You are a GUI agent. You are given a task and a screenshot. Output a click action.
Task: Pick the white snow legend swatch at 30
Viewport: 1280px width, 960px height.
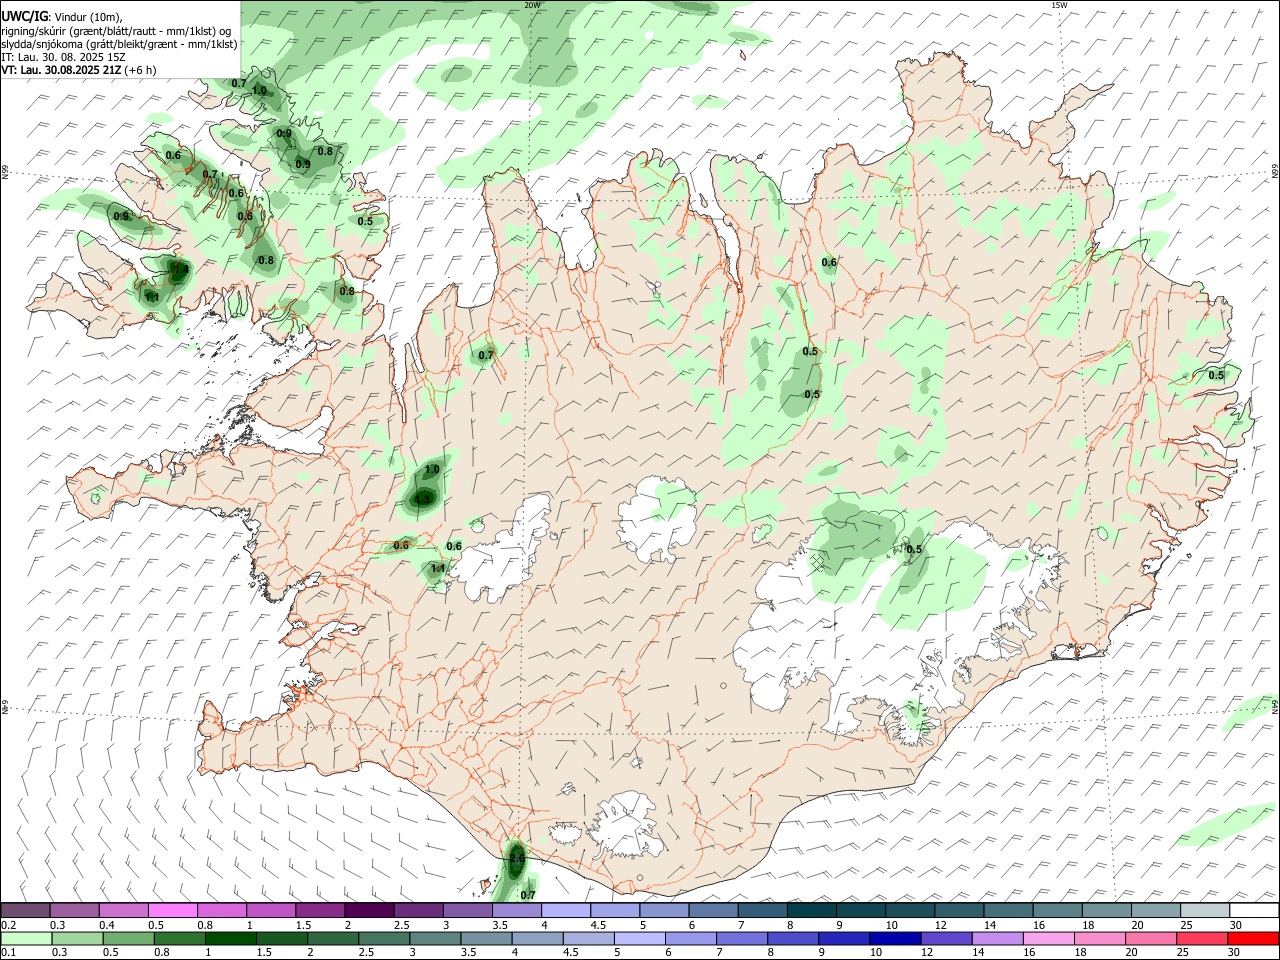(x=1255, y=910)
